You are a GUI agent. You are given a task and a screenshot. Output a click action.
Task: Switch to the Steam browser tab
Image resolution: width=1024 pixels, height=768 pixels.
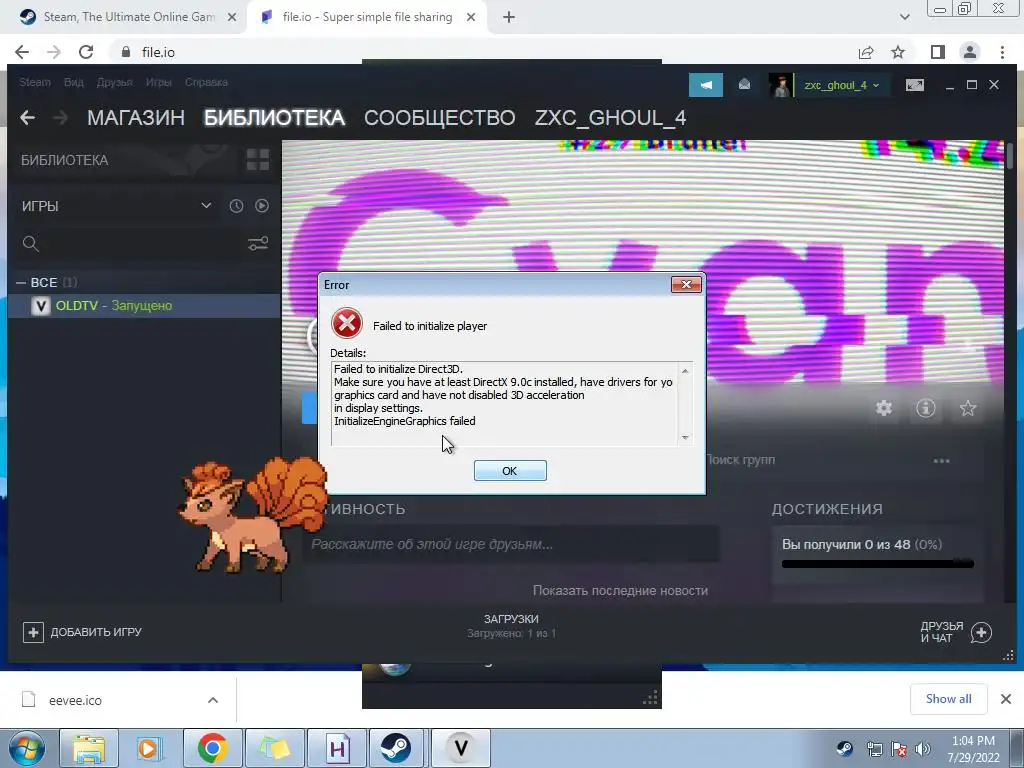128,17
